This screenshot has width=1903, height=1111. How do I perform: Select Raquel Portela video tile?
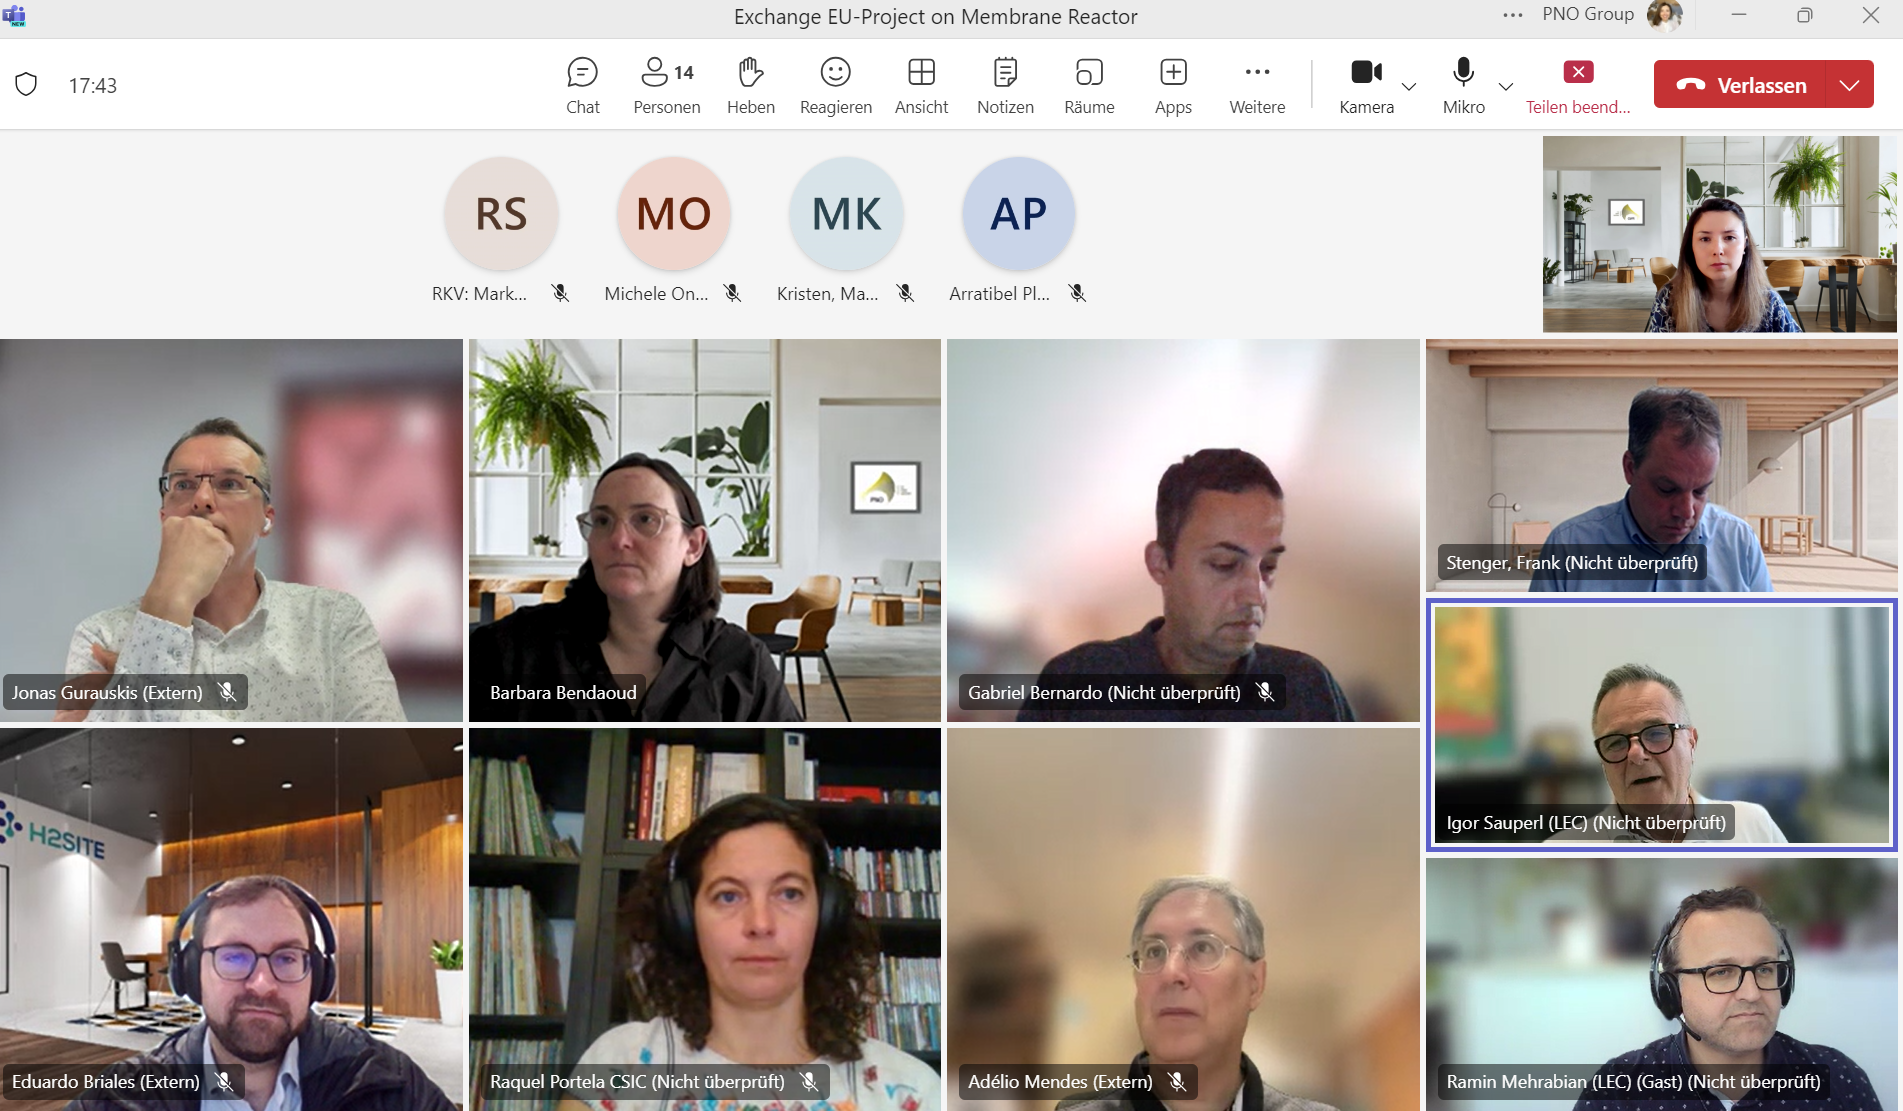click(x=705, y=919)
